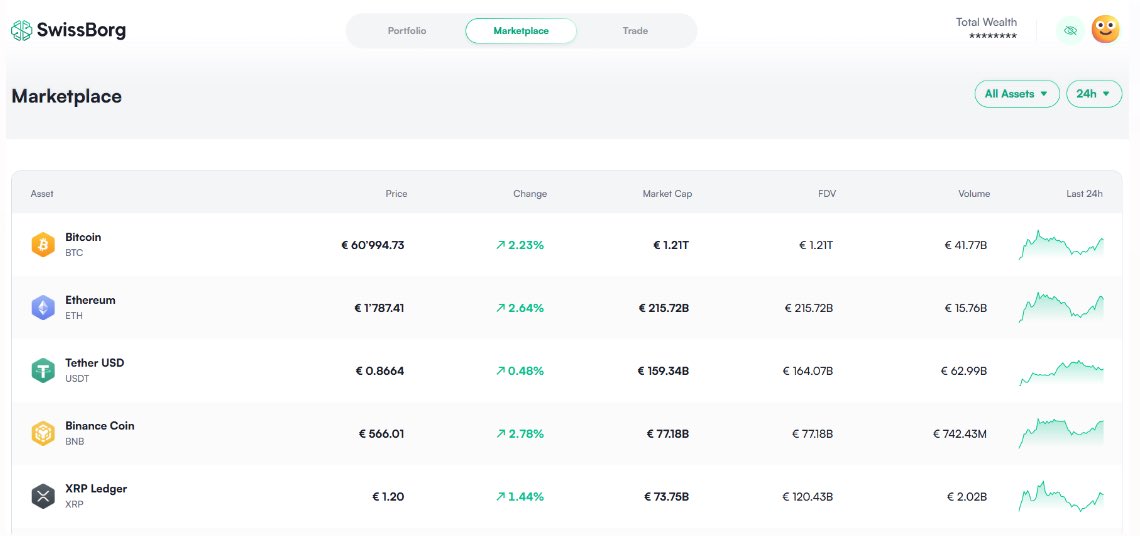
Task: Open the Tether USD asset name
Action: (x=95, y=363)
